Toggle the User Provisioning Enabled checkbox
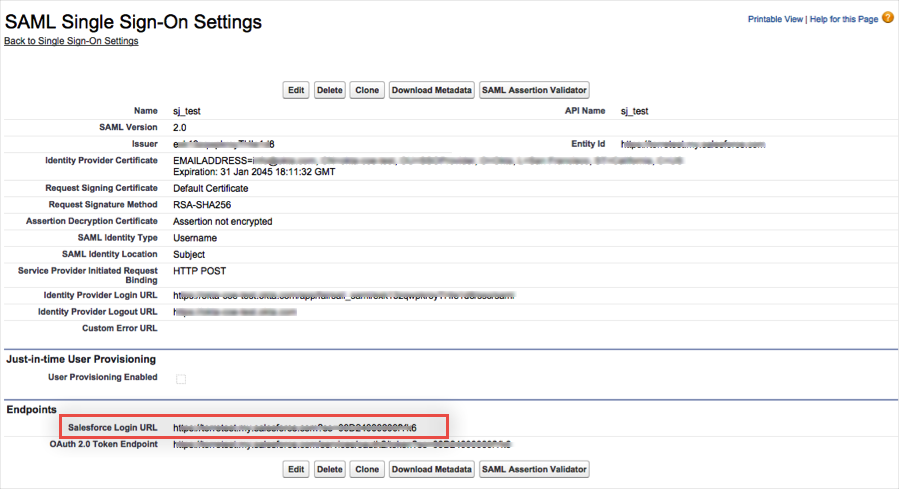The height and width of the screenshot is (489, 899). [x=181, y=378]
